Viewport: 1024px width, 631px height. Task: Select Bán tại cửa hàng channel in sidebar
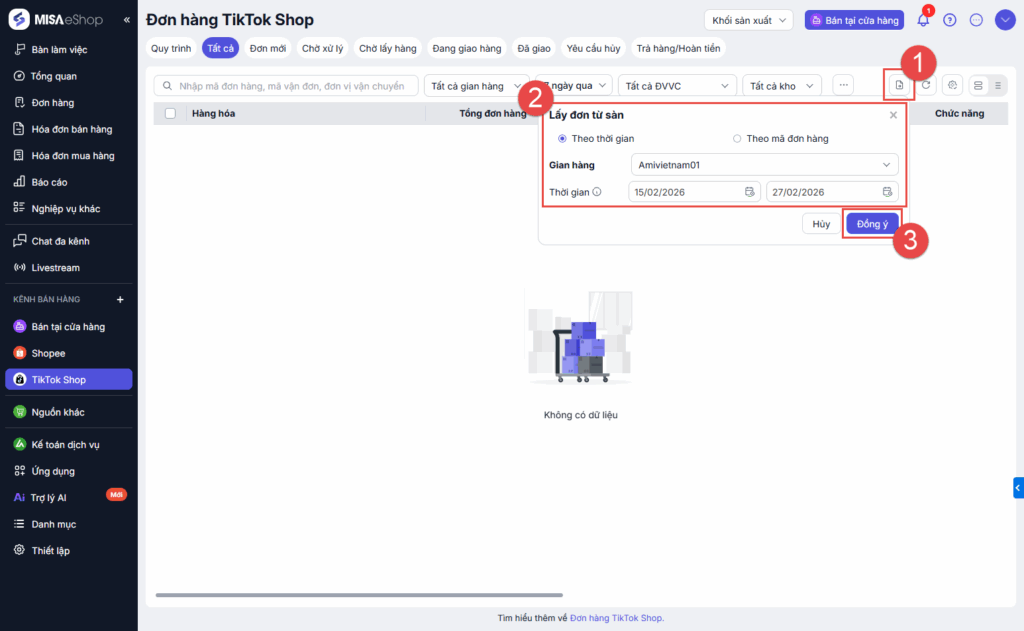coord(69,327)
